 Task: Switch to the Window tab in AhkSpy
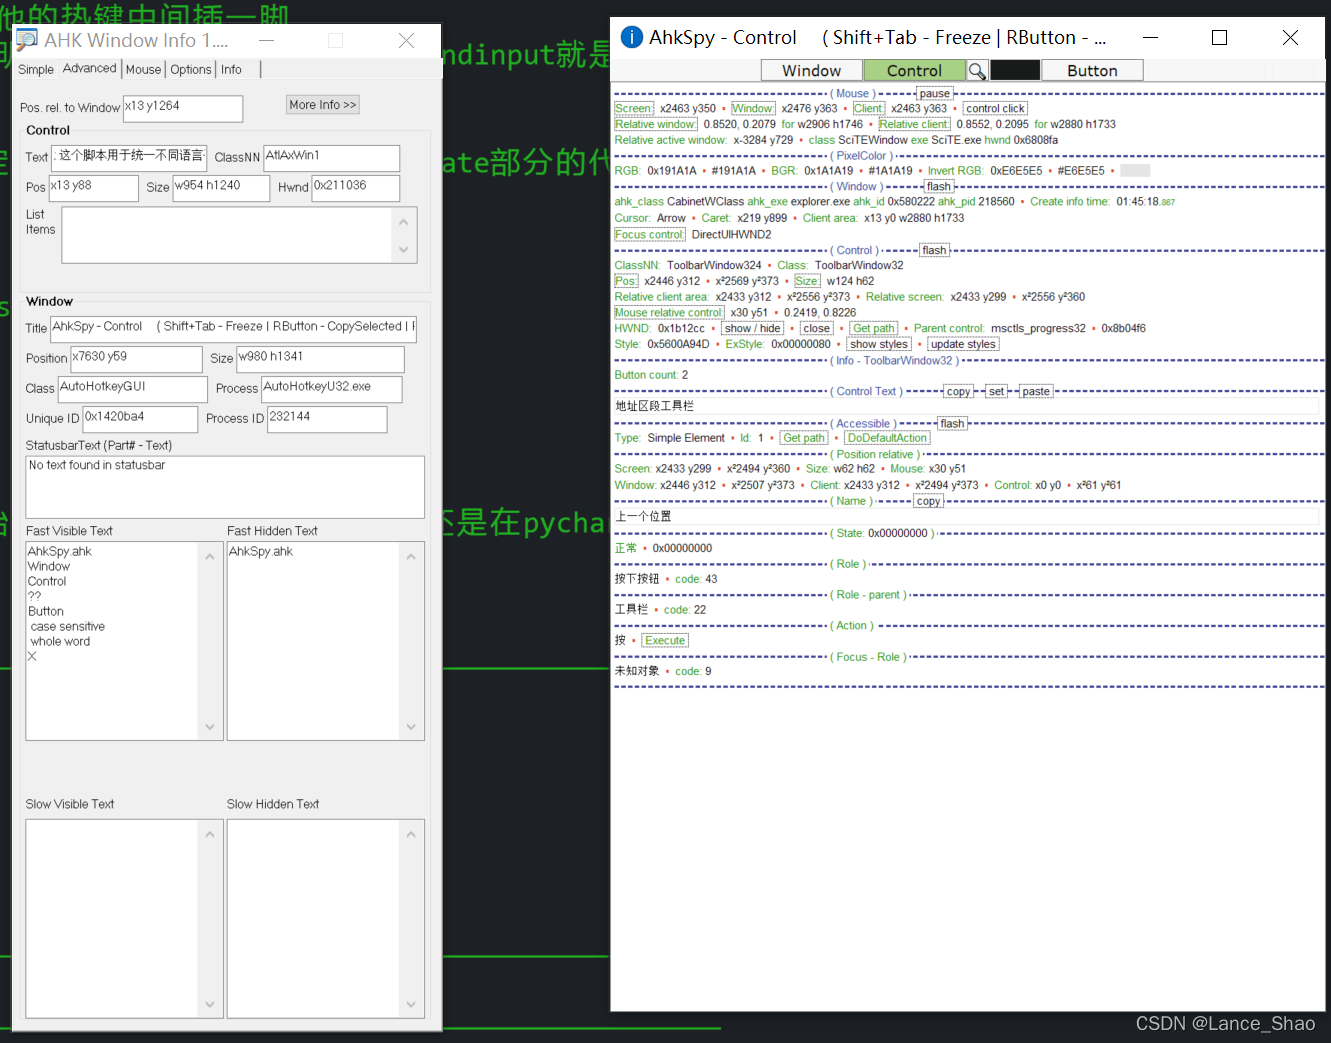click(811, 71)
